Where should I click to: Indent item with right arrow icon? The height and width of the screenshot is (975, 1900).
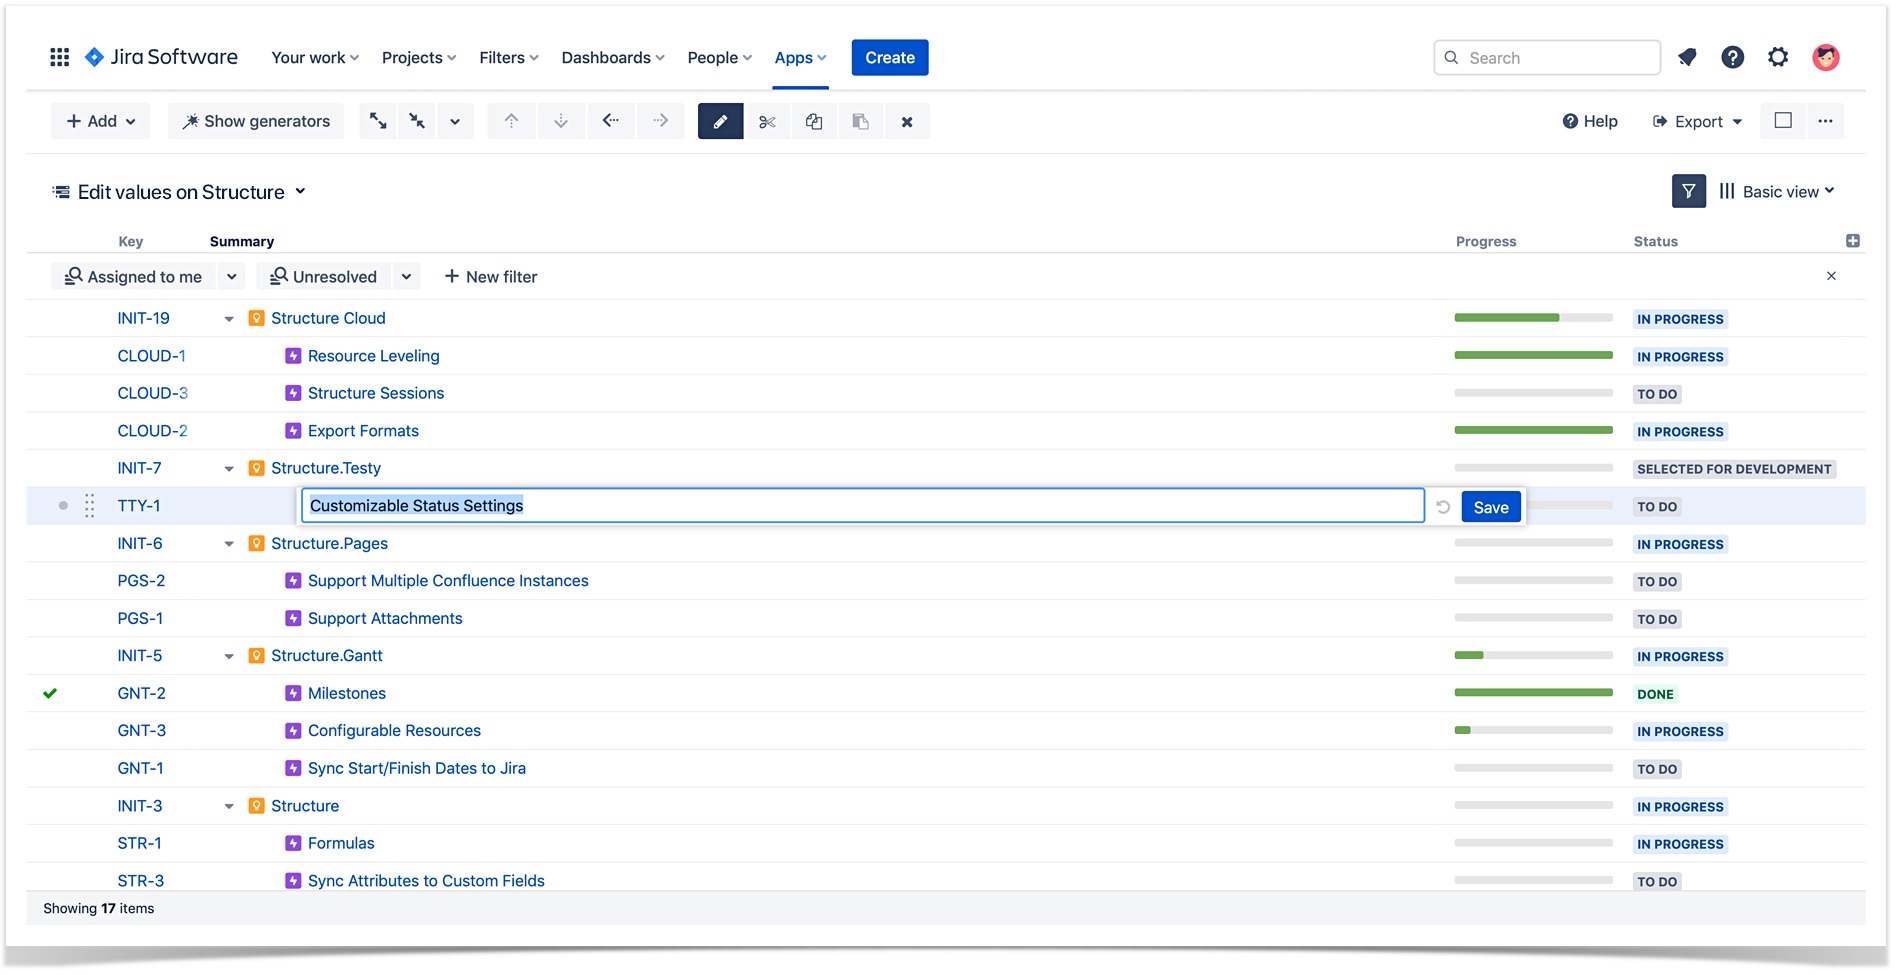tap(660, 121)
